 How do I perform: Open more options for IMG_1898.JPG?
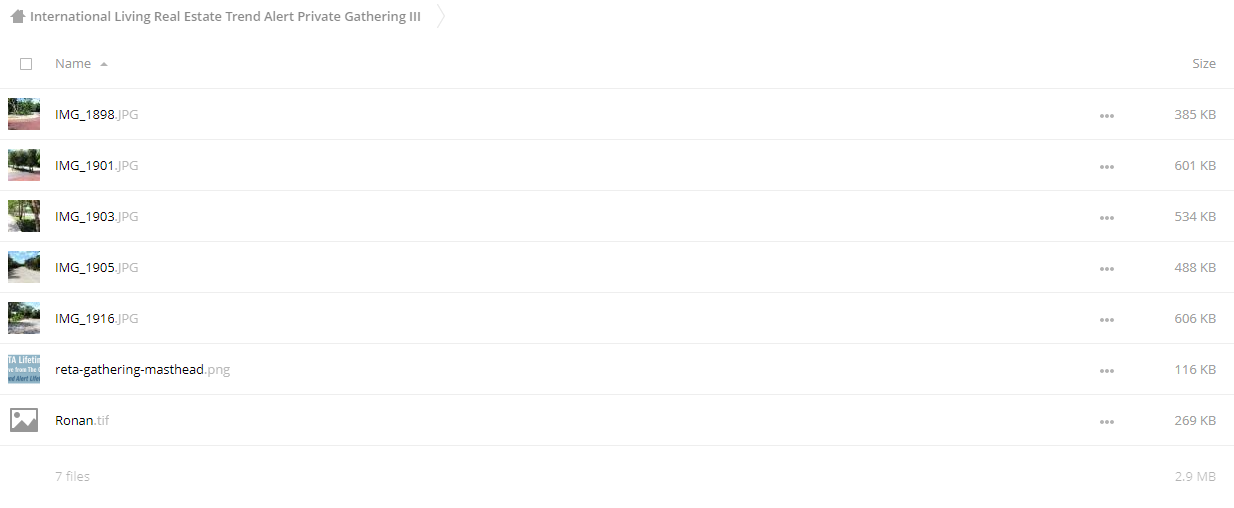coord(1106,116)
